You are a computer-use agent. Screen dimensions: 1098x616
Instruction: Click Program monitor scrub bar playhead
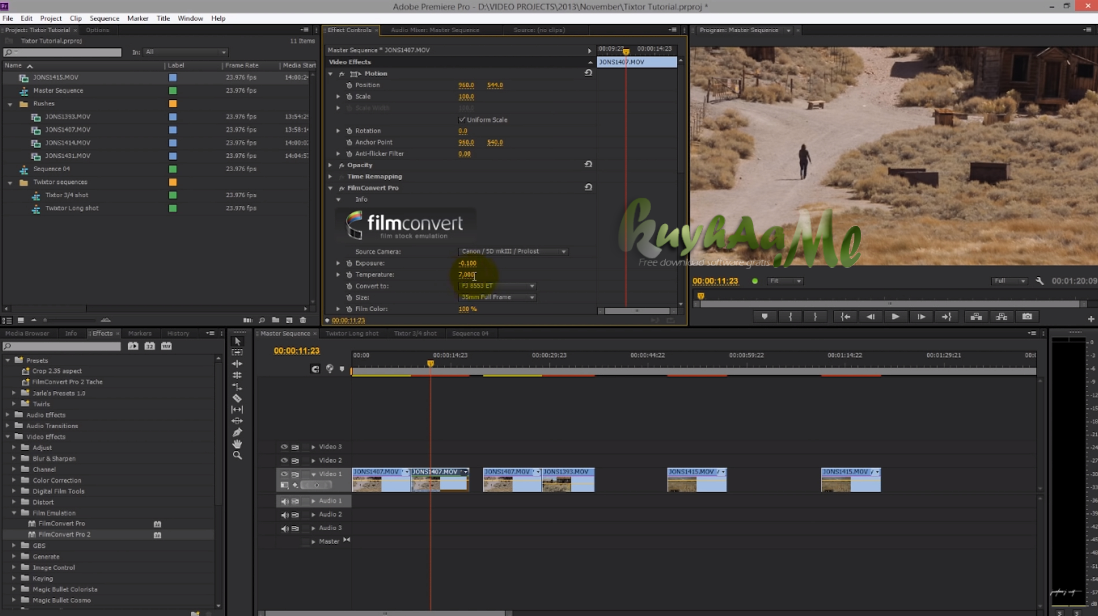pos(700,297)
